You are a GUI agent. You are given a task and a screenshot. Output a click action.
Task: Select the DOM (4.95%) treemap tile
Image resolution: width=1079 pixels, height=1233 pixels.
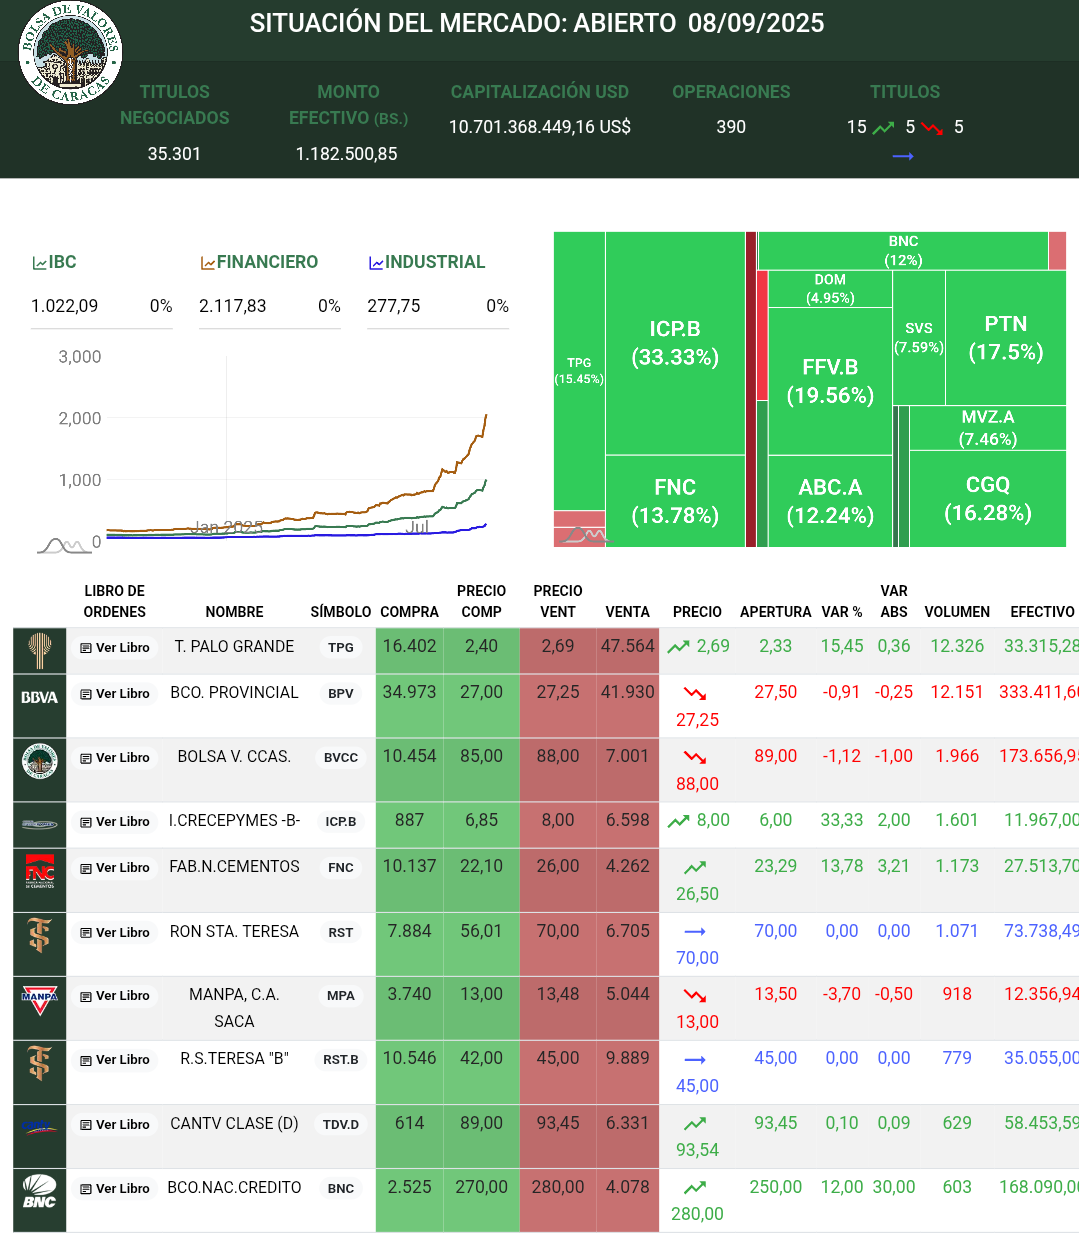point(830,289)
